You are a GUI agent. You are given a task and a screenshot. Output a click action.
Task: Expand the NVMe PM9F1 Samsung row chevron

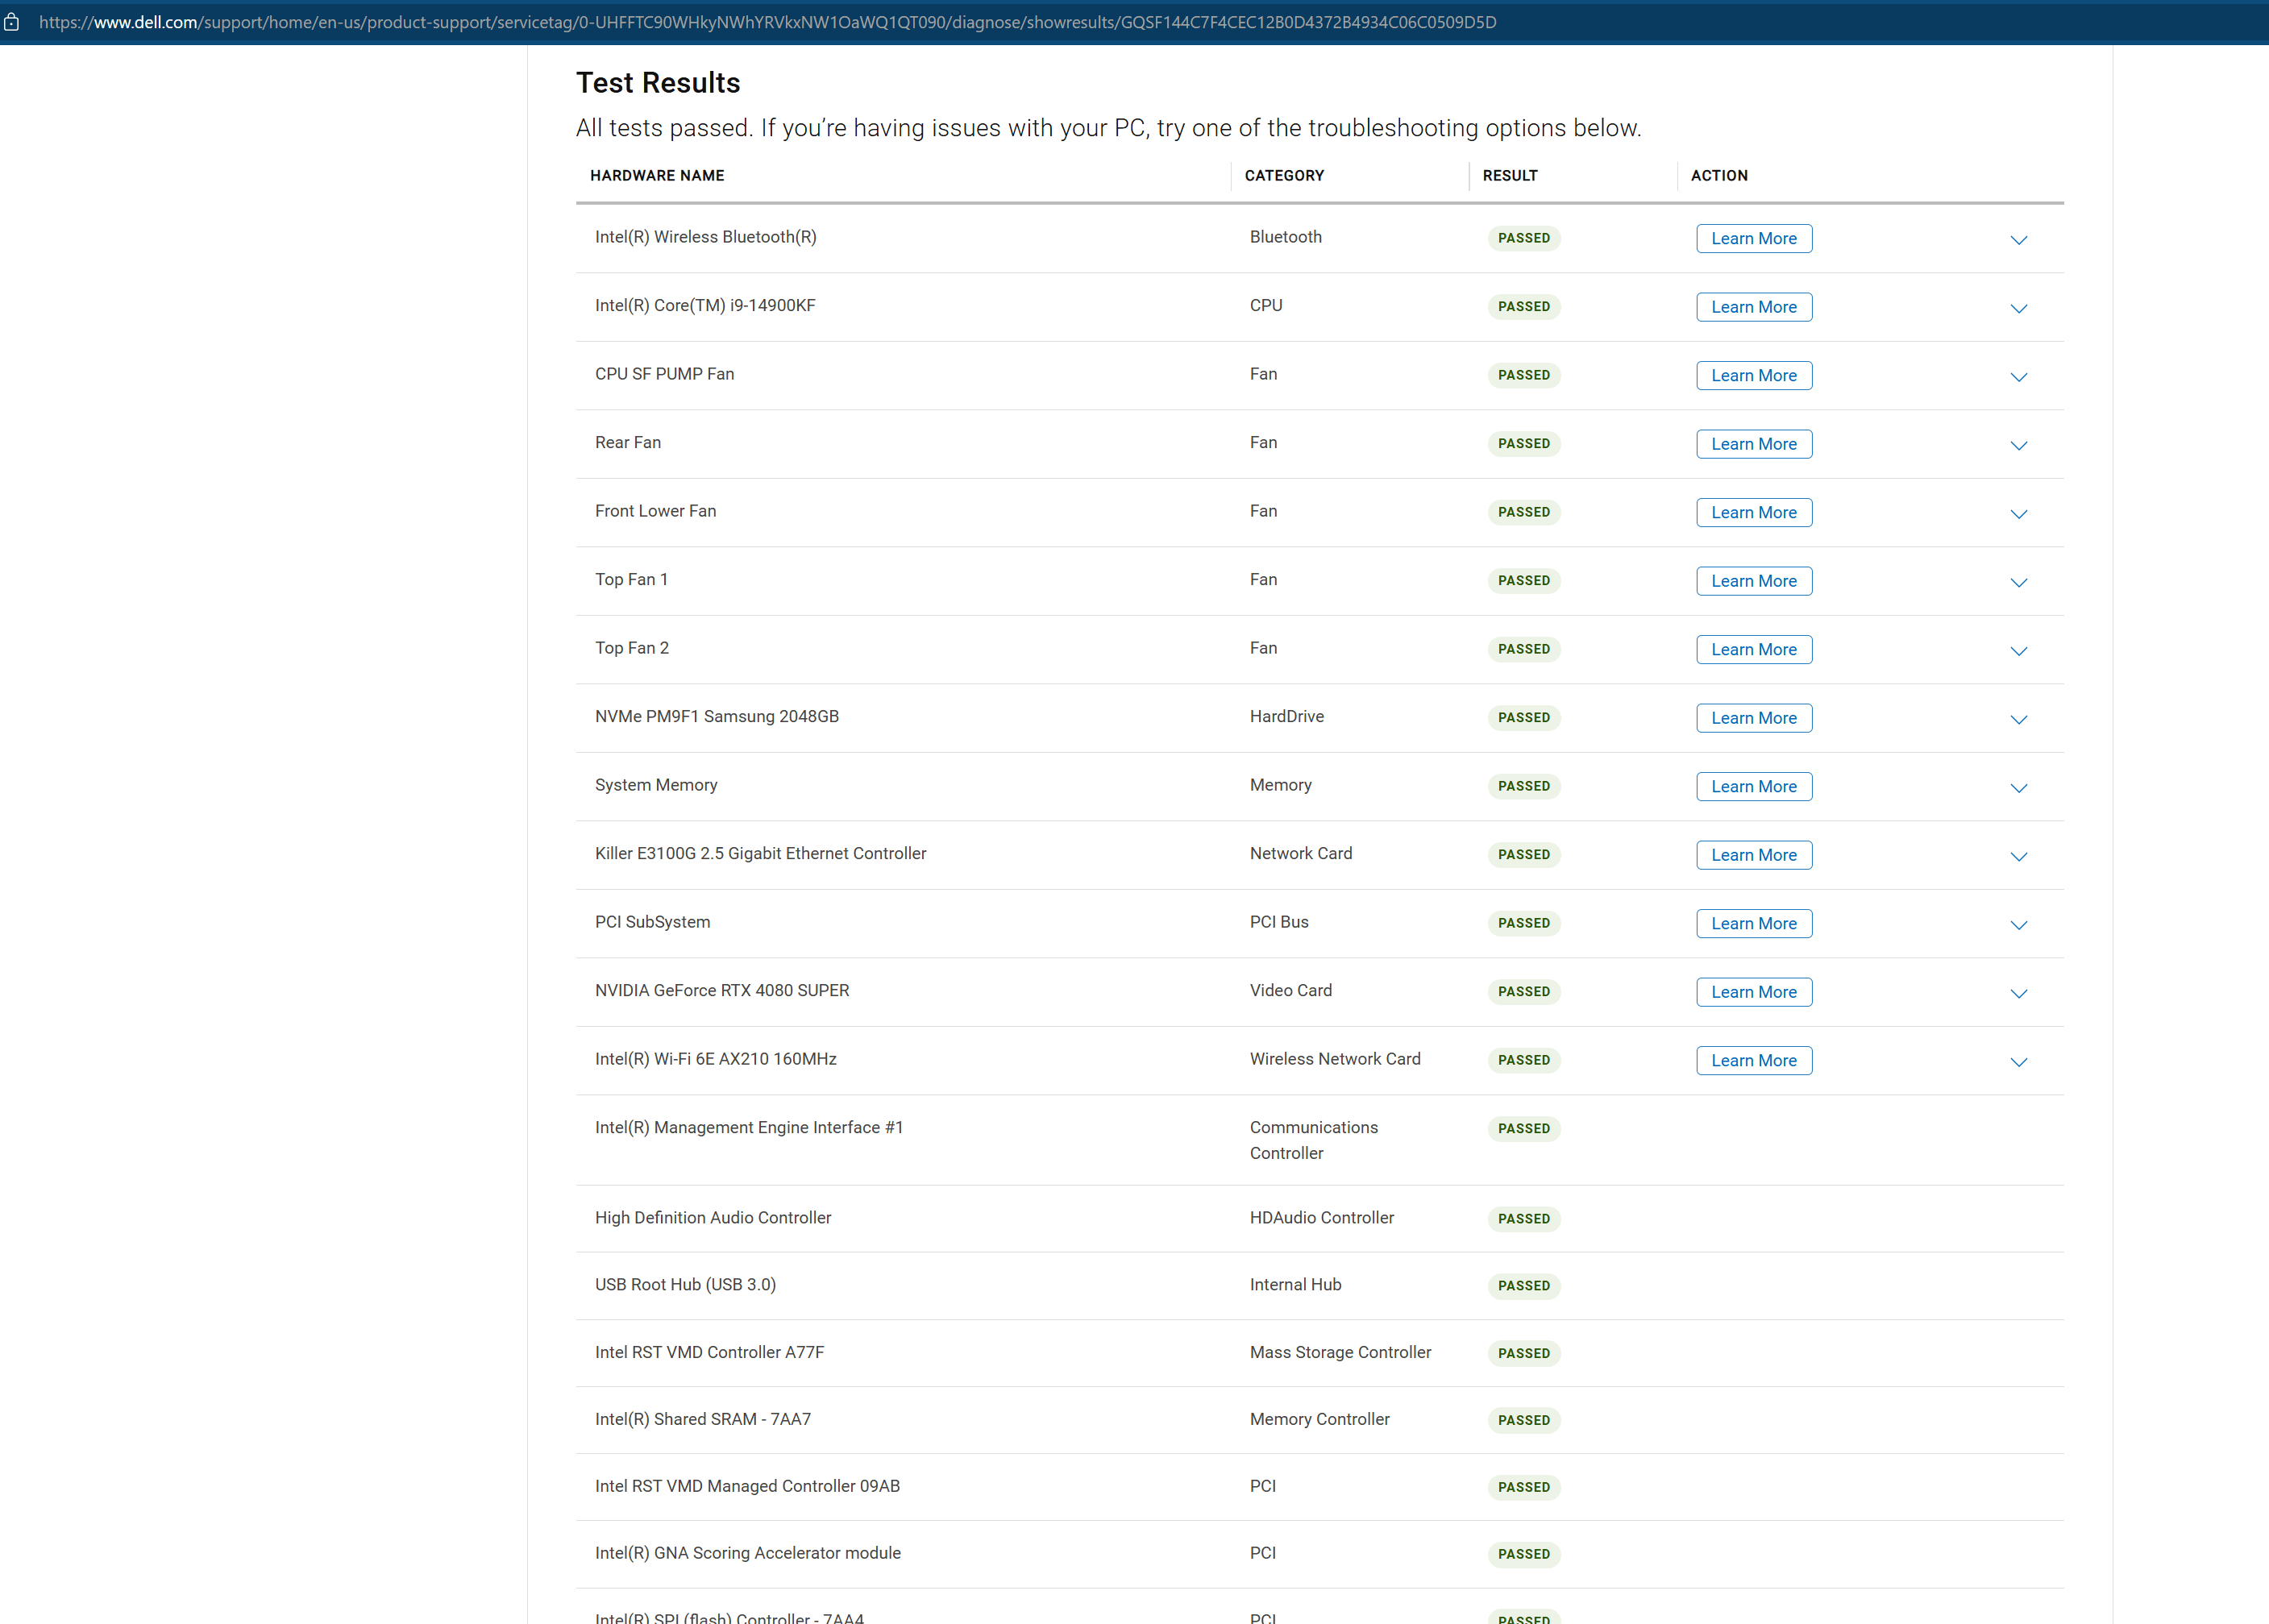click(2018, 720)
